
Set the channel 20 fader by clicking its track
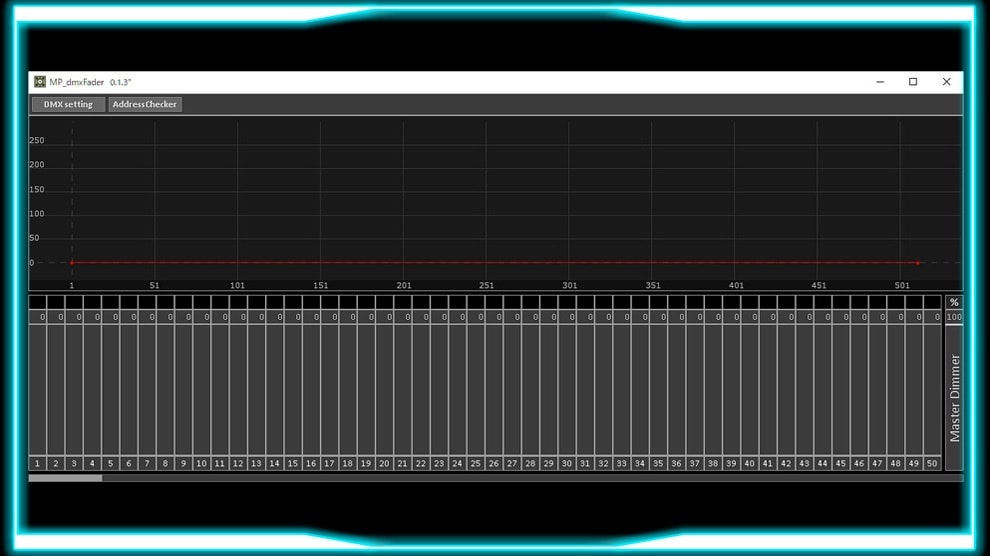click(x=384, y=390)
